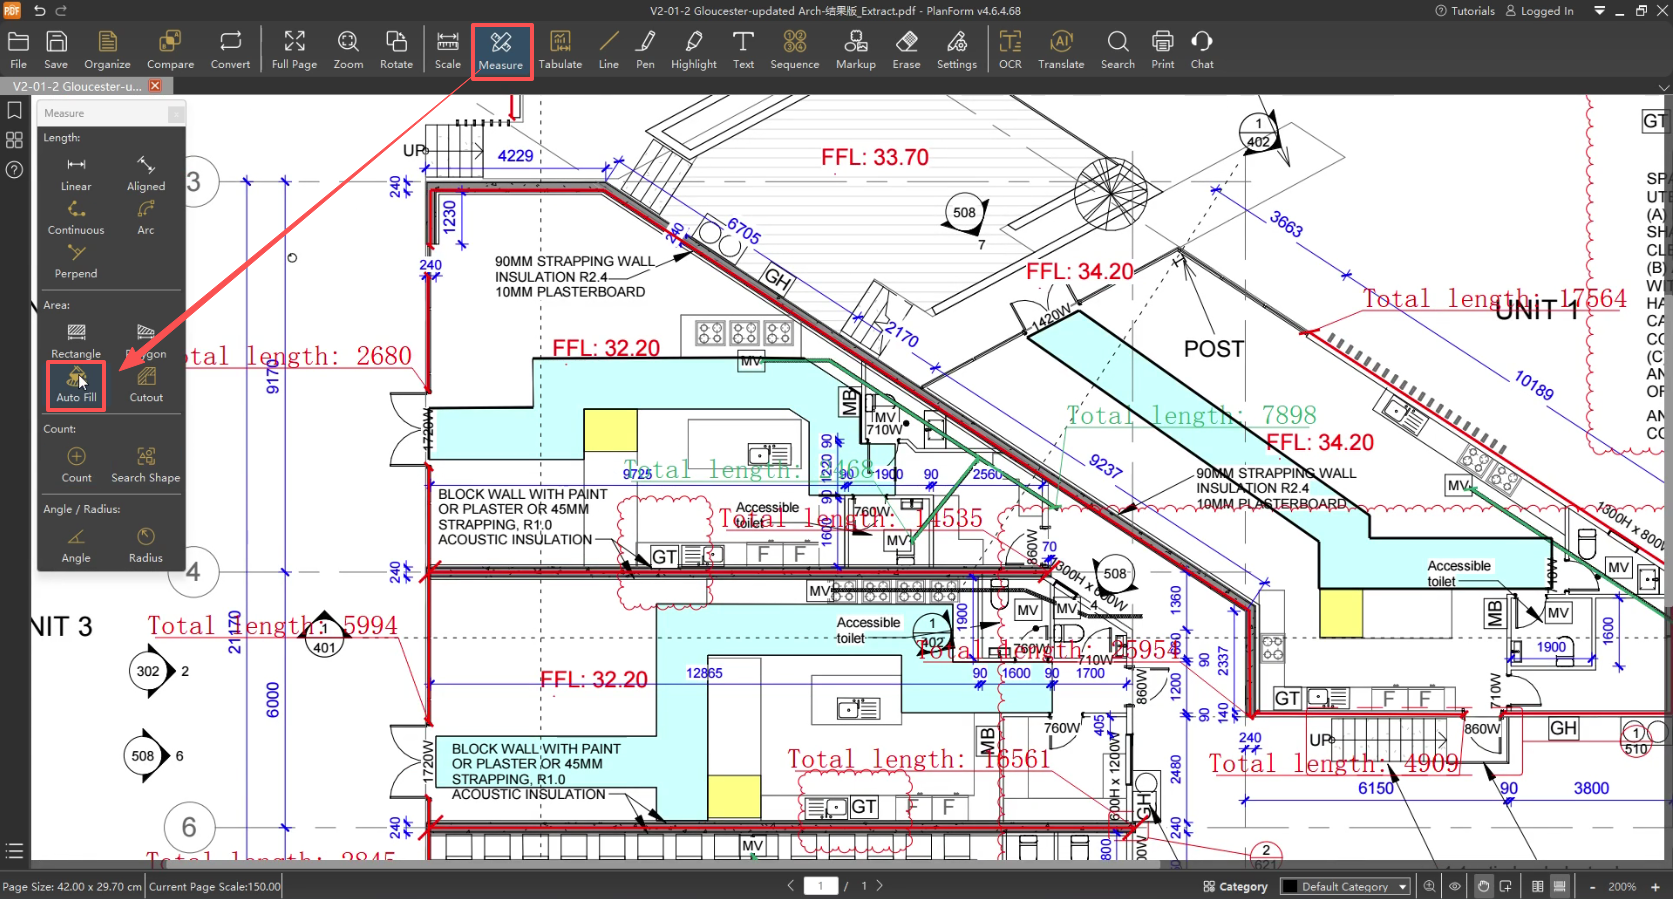Image resolution: width=1673 pixels, height=899 pixels.
Task: Click the black category color swatch
Action: (1291, 886)
